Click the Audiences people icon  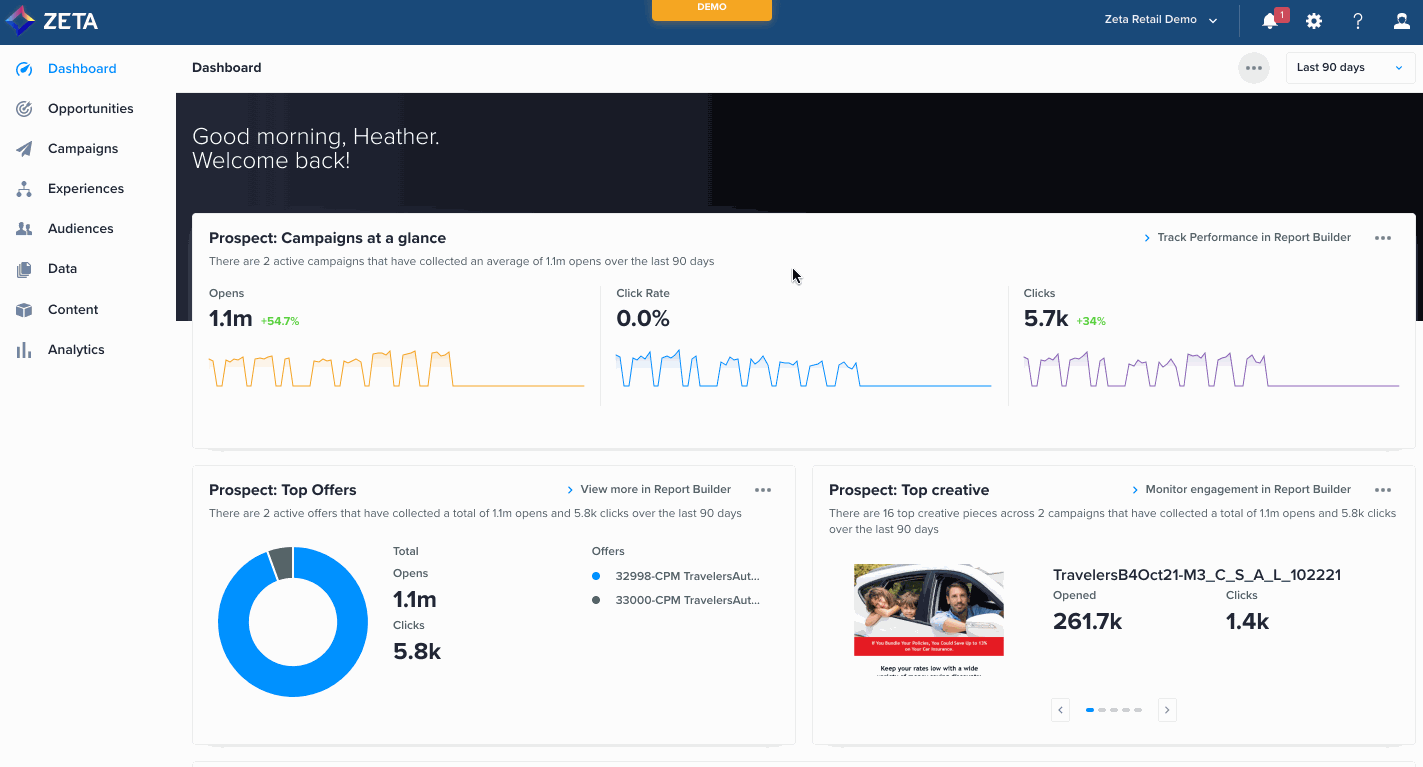[x=24, y=229]
